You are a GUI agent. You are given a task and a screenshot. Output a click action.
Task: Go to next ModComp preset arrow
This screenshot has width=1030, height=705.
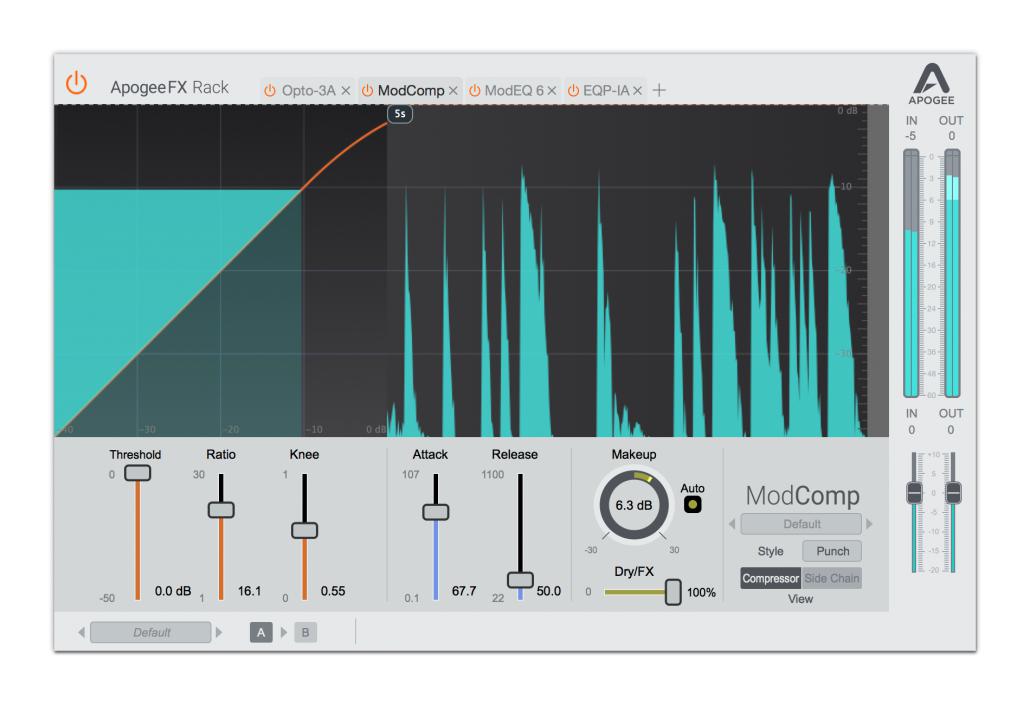pyautogui.click(x=869, y=524)
